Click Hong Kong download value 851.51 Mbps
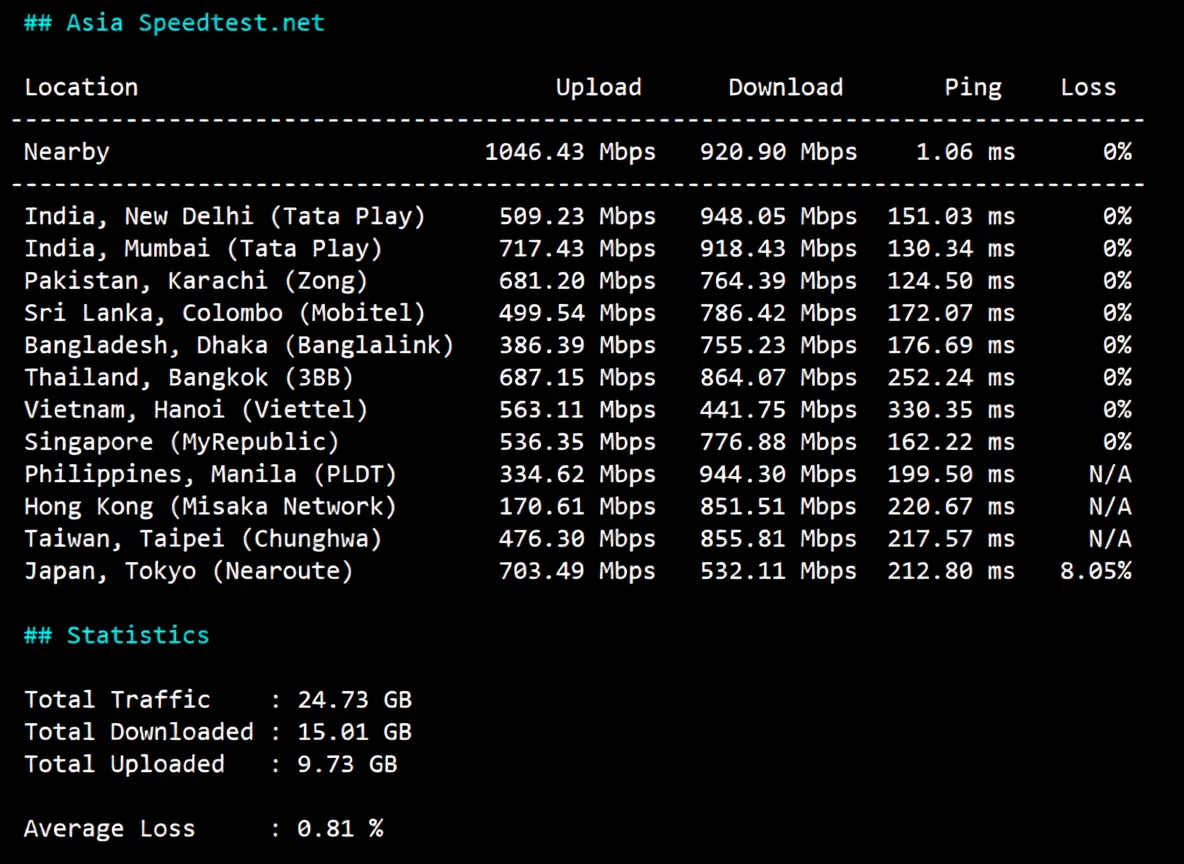This screenshot has width=1184, height=864. (x=779, y=507)
